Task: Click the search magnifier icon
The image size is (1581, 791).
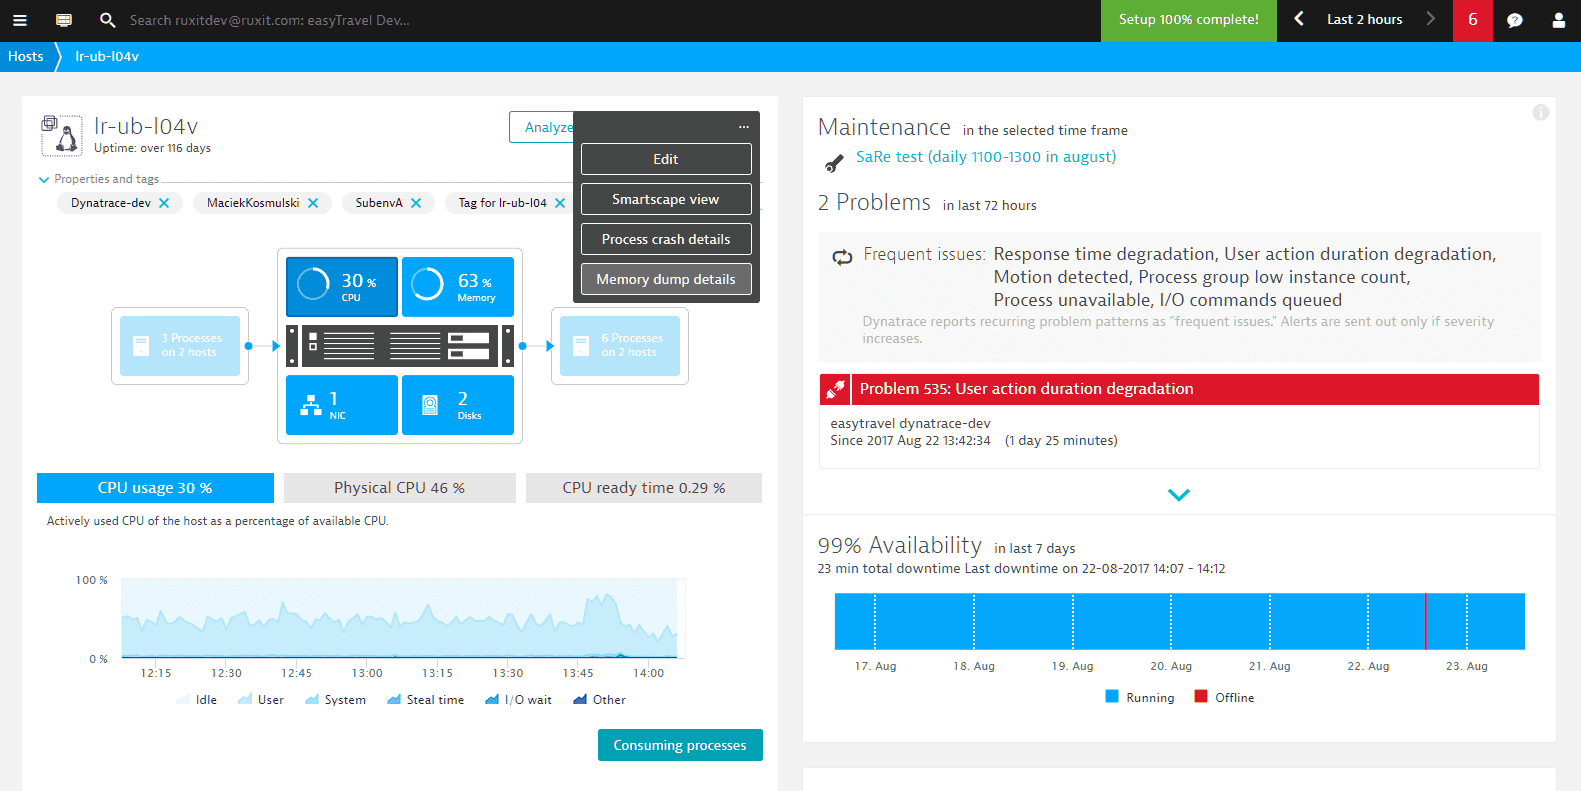Action: coord(108,20)
